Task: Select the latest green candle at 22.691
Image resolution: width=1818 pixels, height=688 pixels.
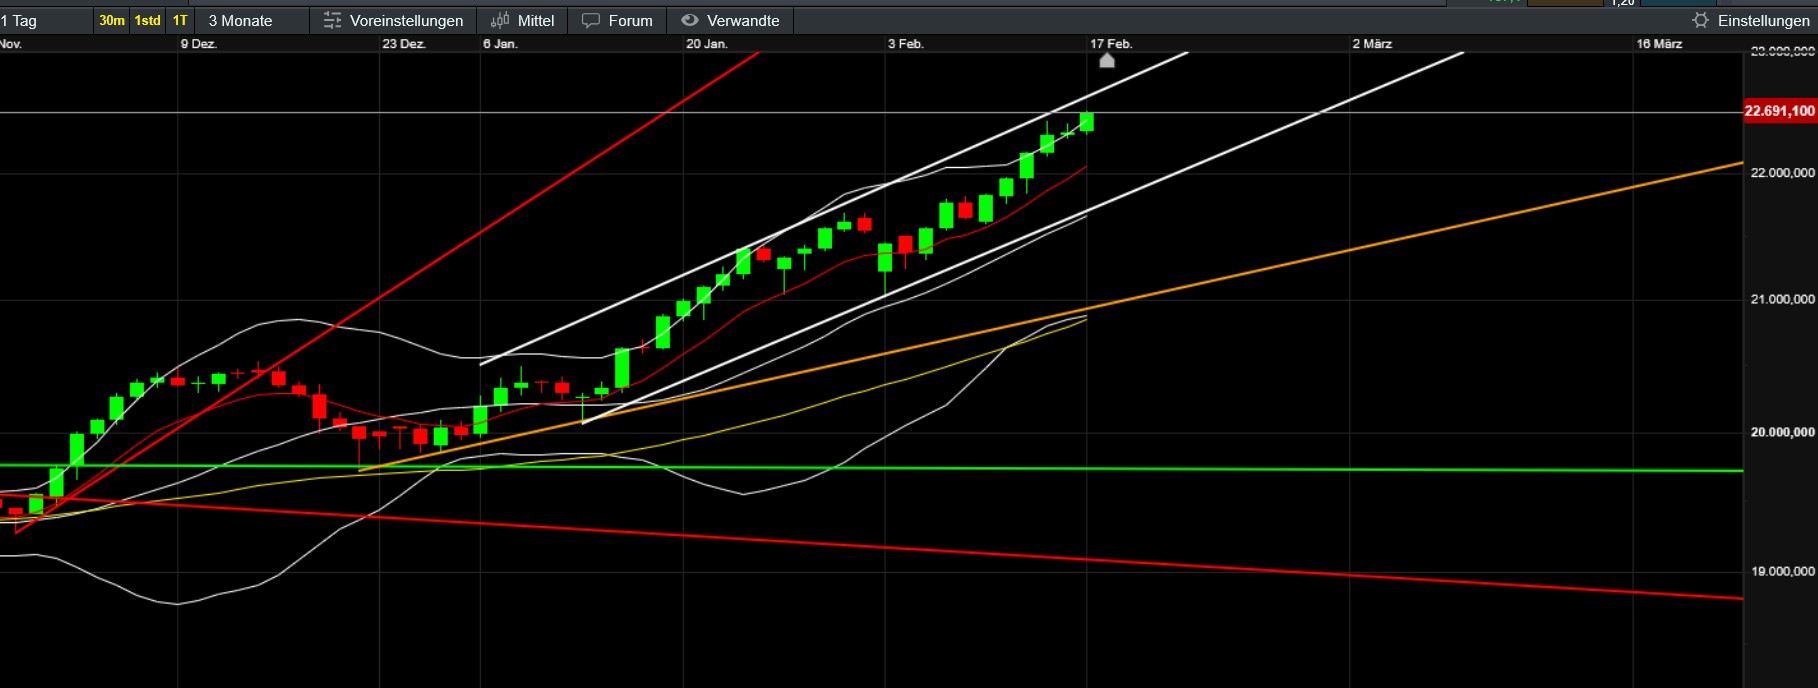Action: pyautogui.click(x=1087, y=122)
